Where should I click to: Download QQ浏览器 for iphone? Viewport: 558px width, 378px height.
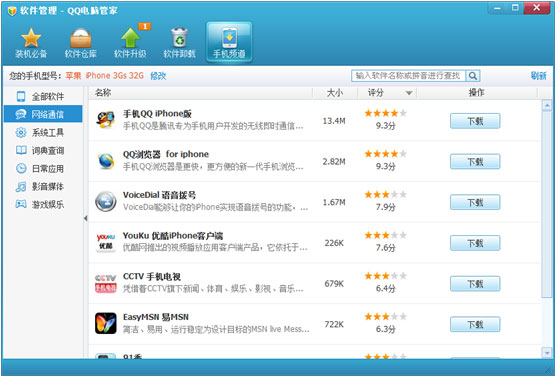[475, 162]
